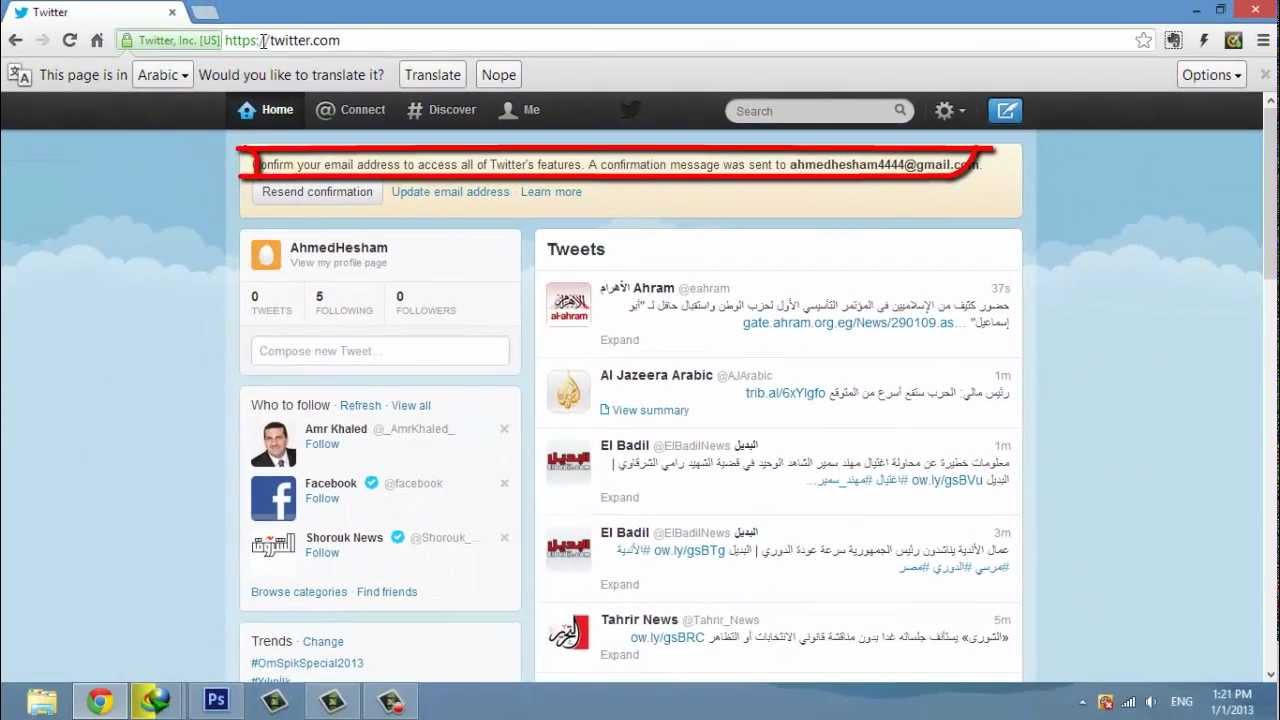1280x720 pixels.
Task: Click the Translate button
Action: point(433,75)
